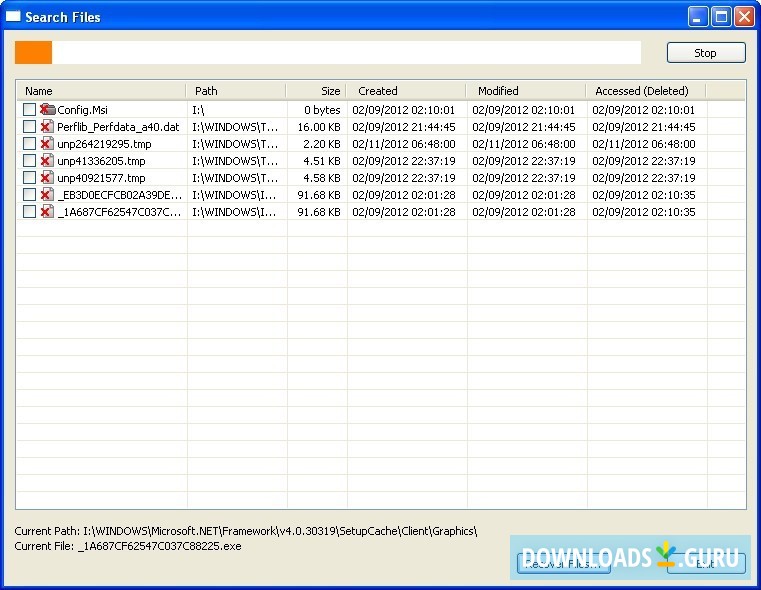Check the unp40921577.tmp checkbox
This screenshot has height=590, width=761.
(29, 178)
